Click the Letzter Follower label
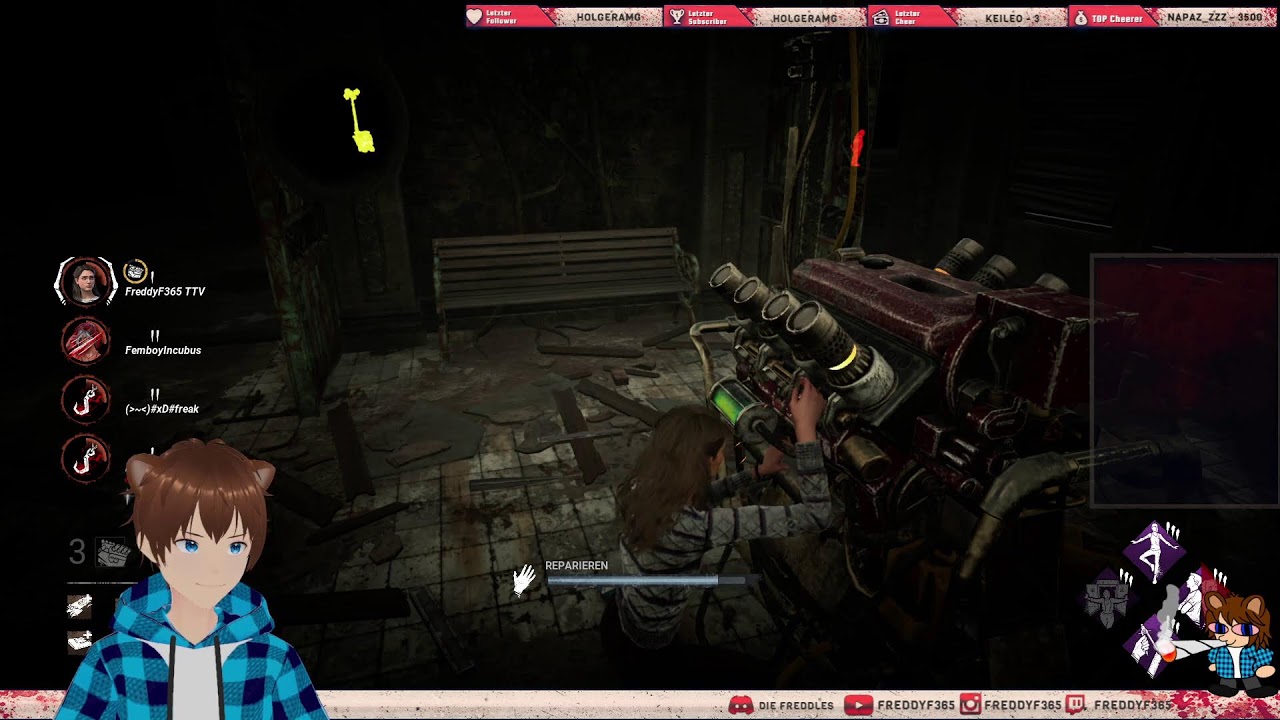The width and height of the screenshot is (1280, 720). [502, 17]
